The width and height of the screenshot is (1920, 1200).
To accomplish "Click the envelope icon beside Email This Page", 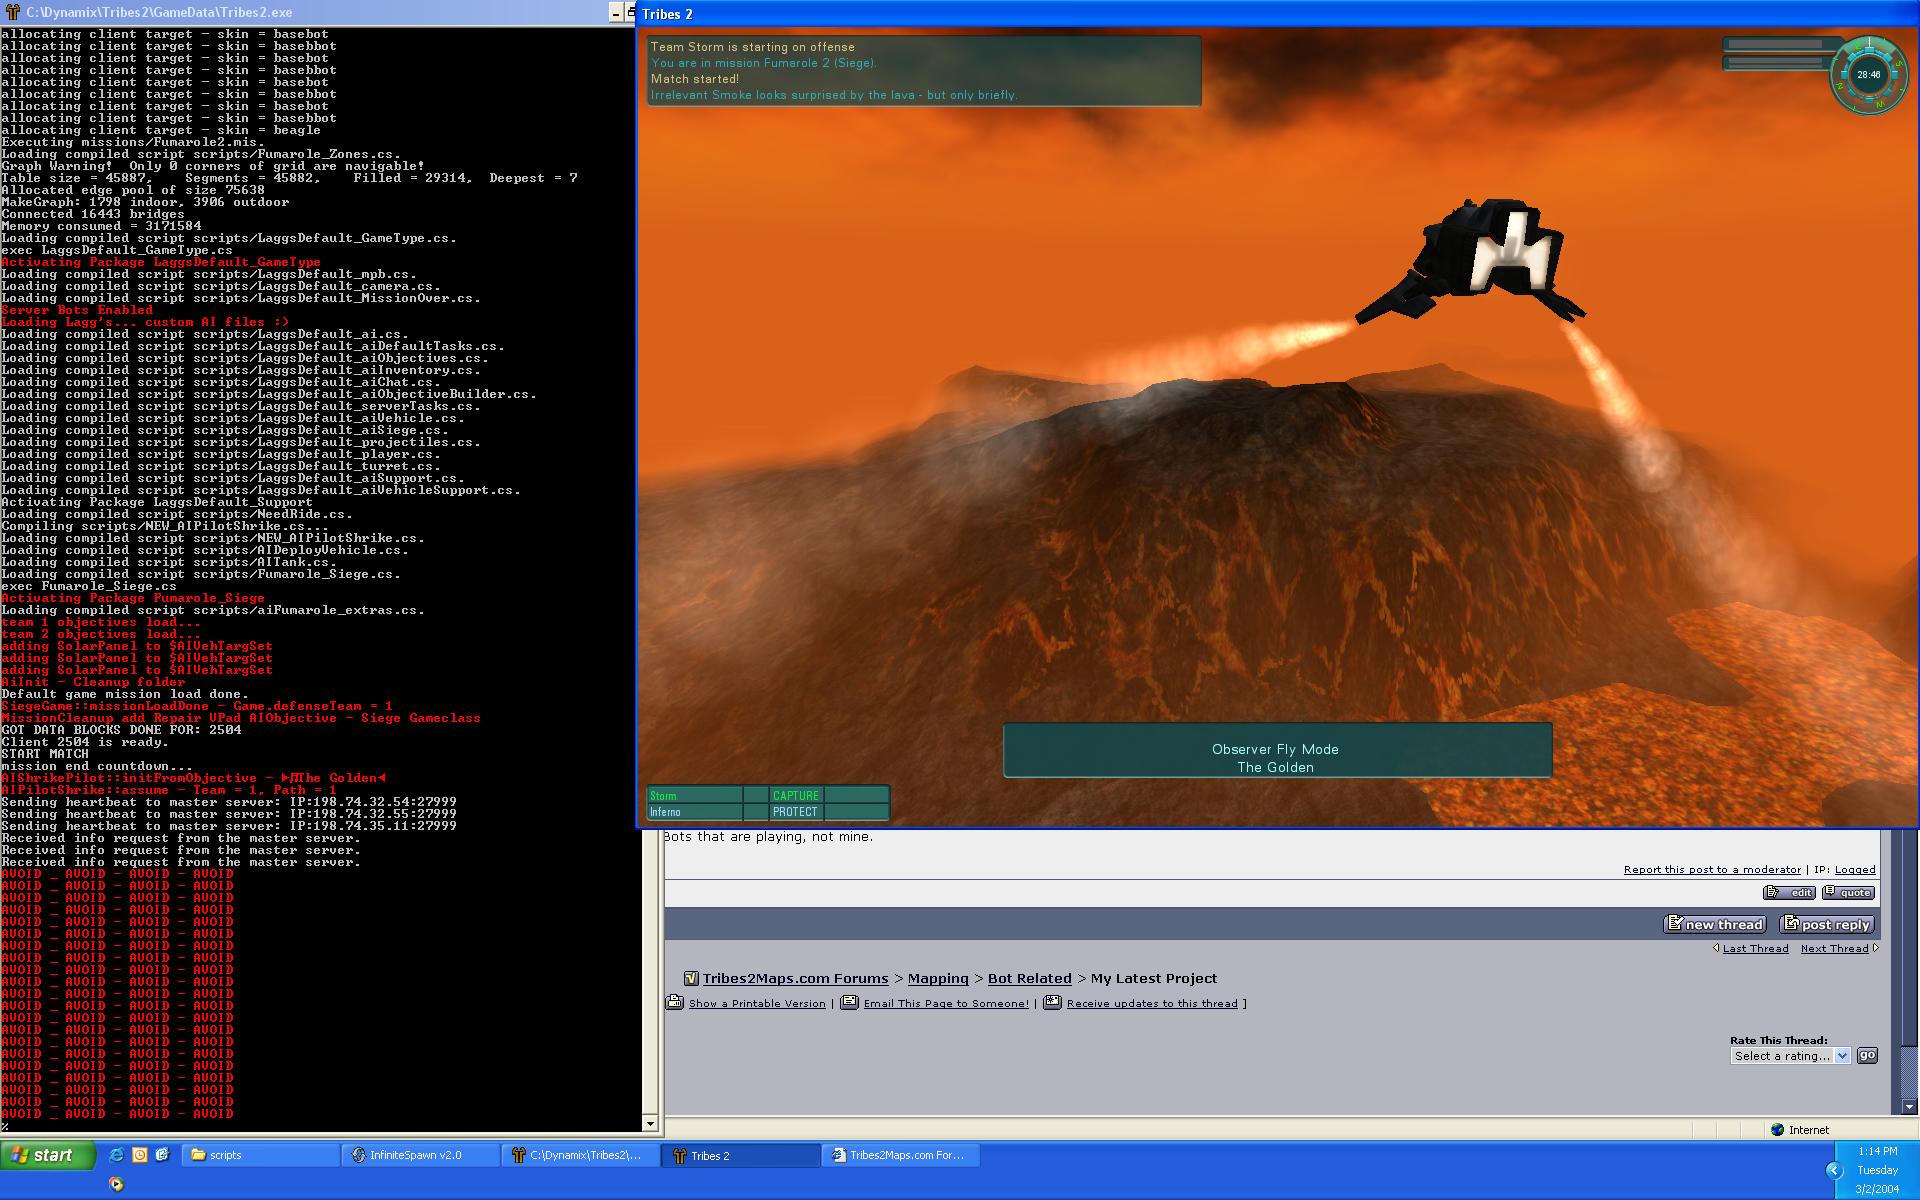I will [849, 1002].
